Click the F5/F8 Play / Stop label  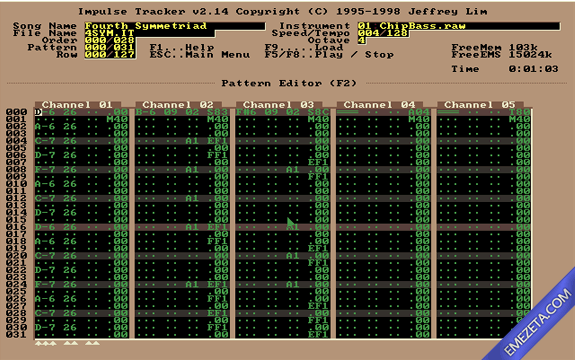tap(329, 55)
